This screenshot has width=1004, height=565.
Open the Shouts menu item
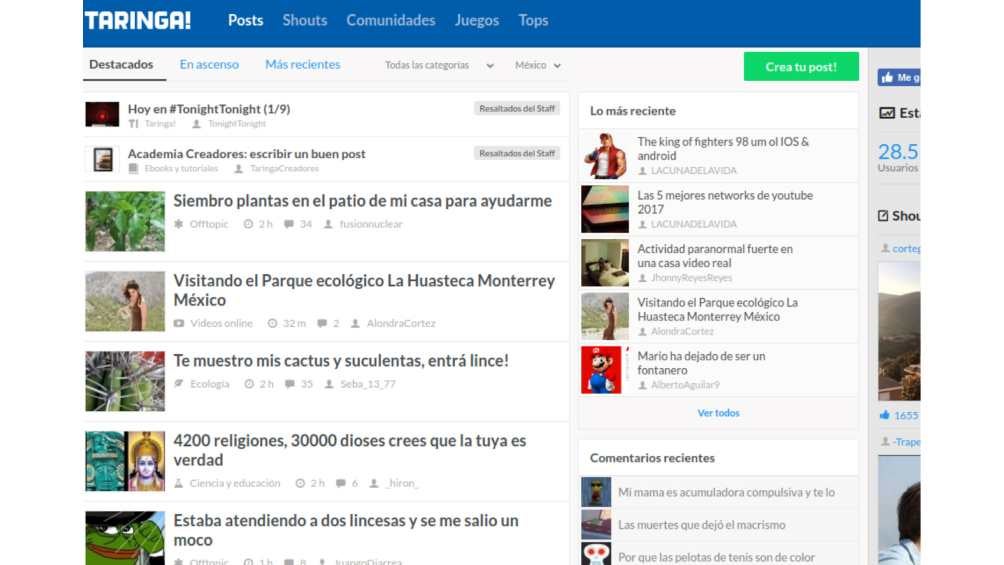tap(304, 20)
